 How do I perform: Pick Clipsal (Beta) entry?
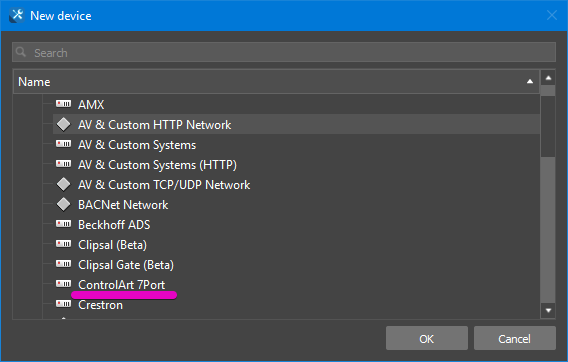tap(112, 245)
